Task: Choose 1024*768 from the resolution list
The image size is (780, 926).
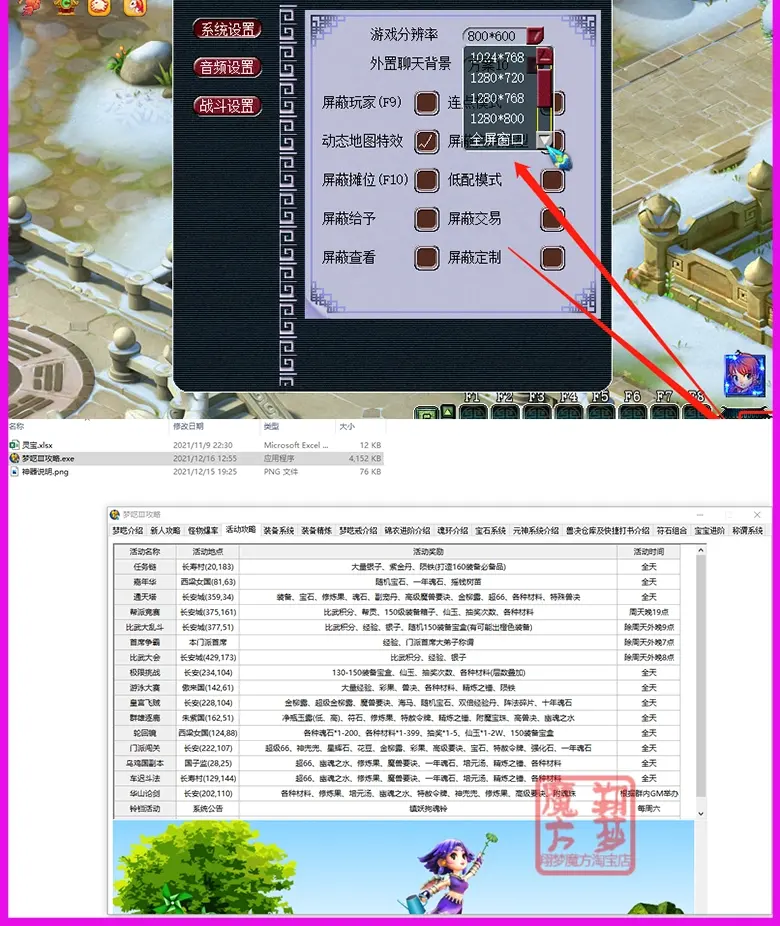Action: click(497, 57)
